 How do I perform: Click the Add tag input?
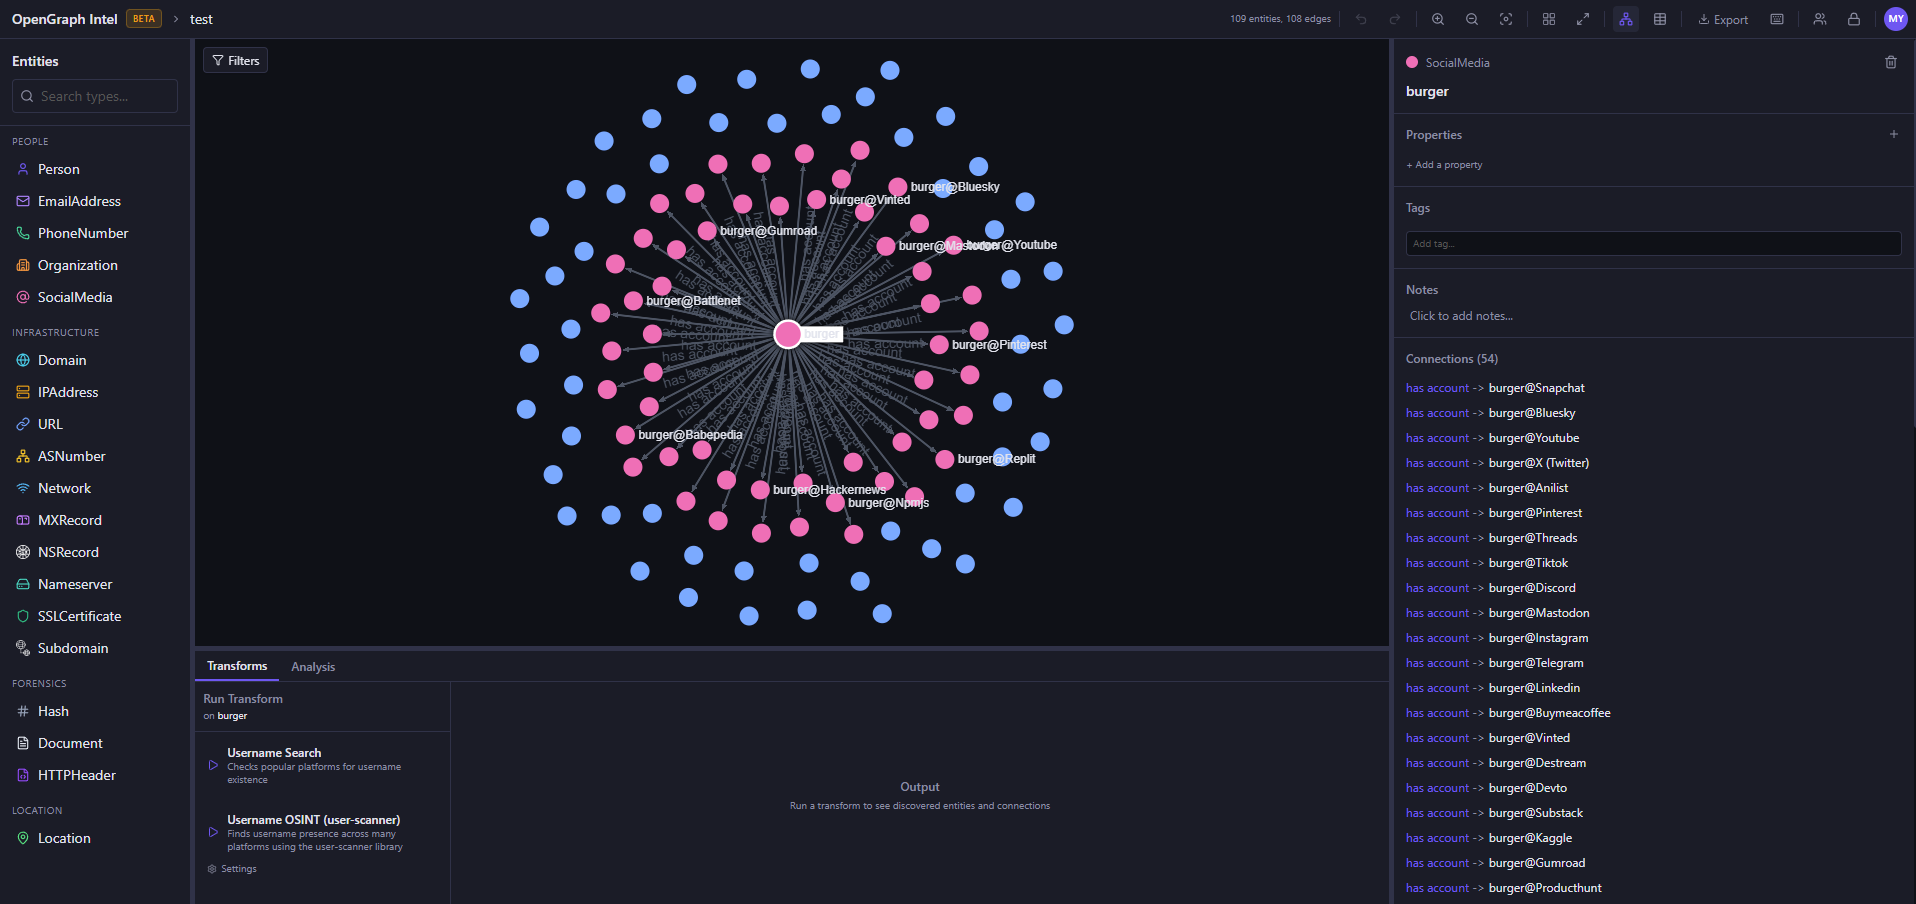[x=1653, y=243]
